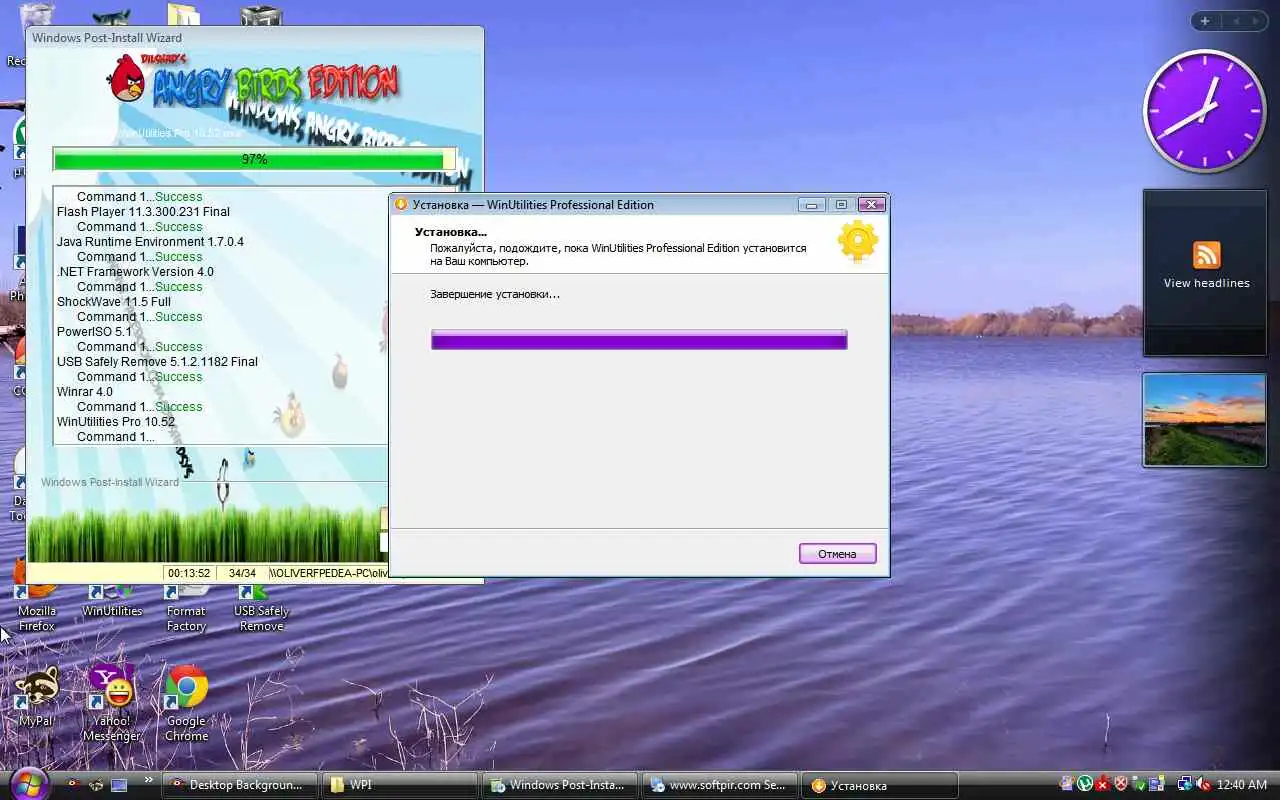Expand quick launch overflow chevron
Viewport: 1280px width, 800px height.
click(149, 779)
